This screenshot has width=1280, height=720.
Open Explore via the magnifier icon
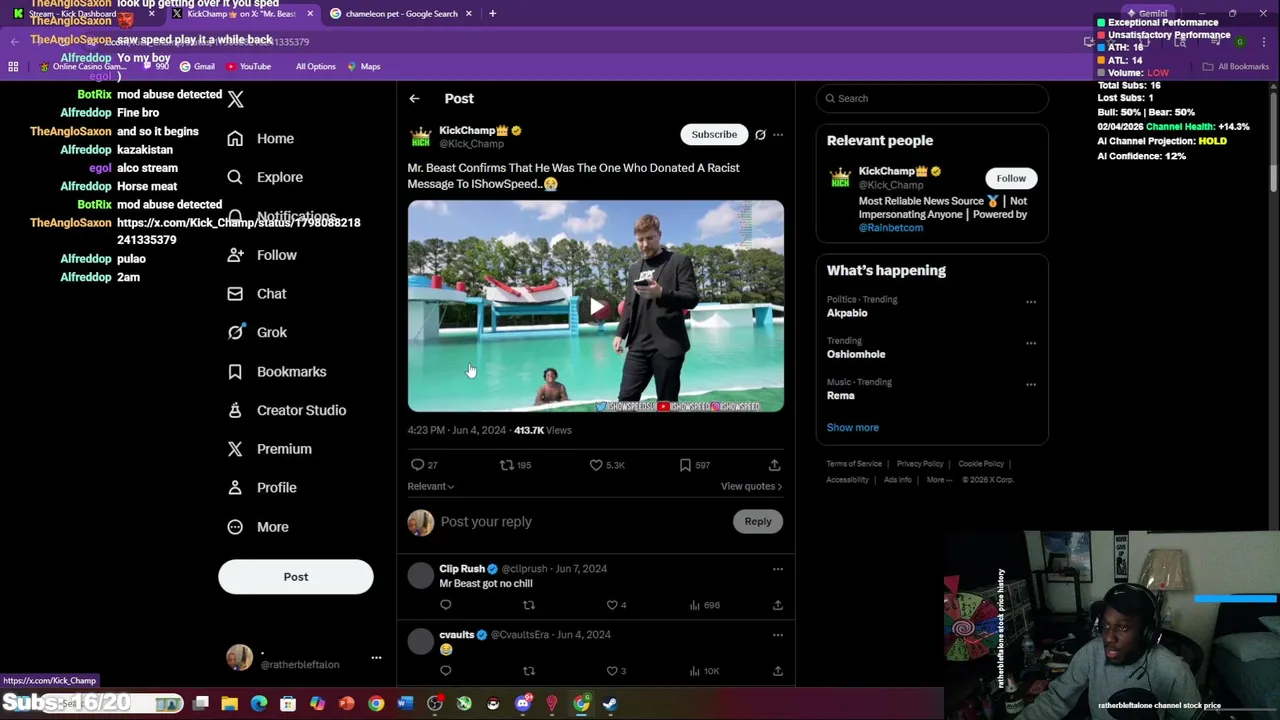point(235,177)
